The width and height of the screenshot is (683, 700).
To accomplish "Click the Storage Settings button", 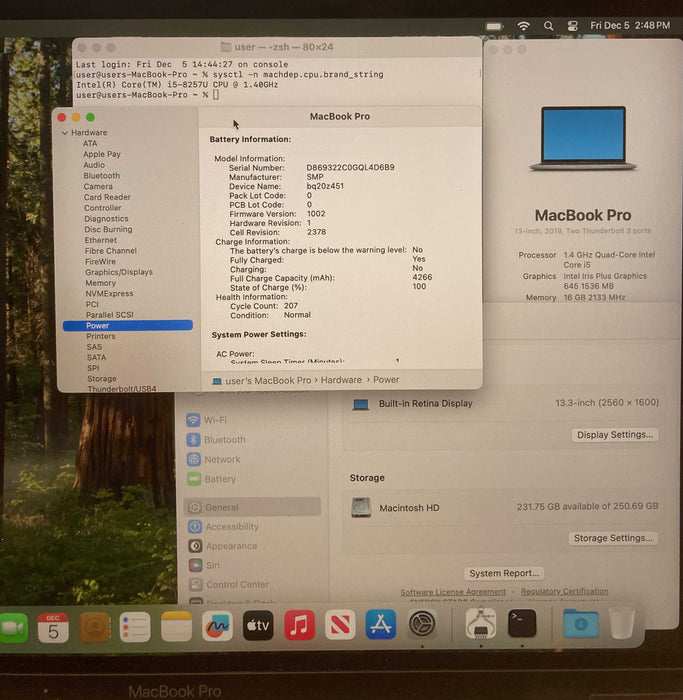I will click(613, 538).
